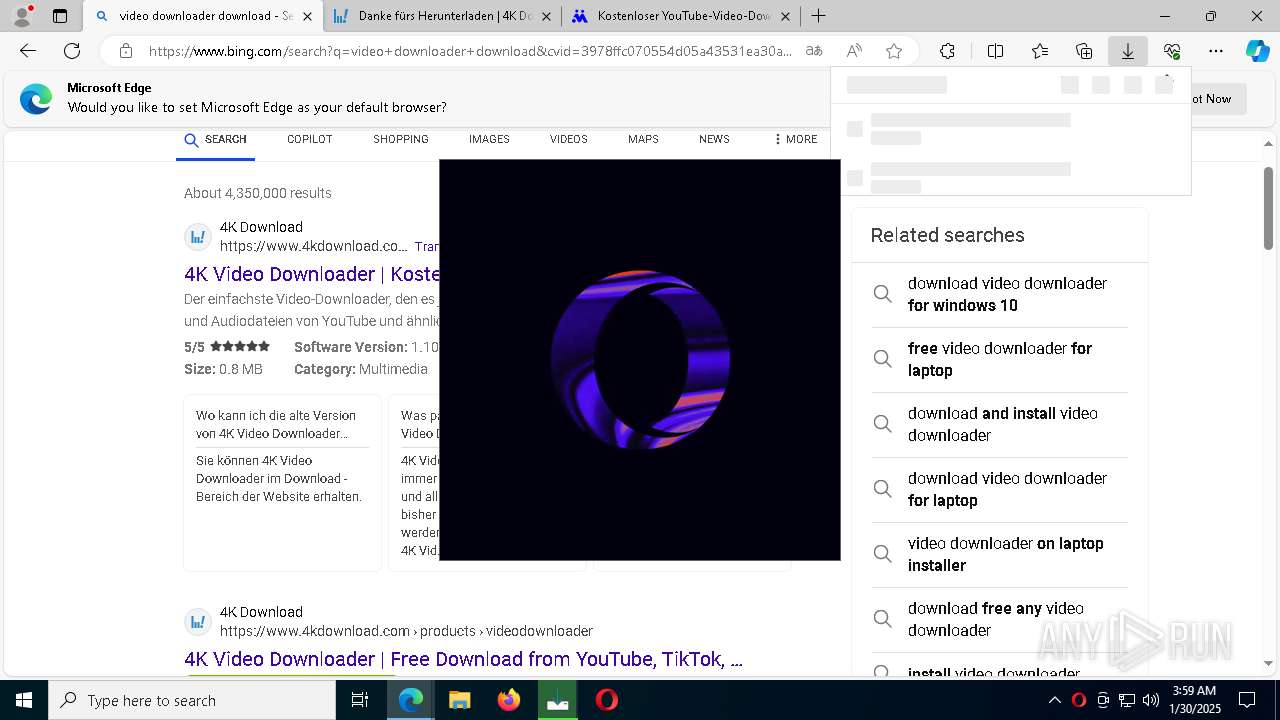Viewport: 1280px width, 720px height.
Task: Open the translate icon in the address bar
Action: click(815, 51)
